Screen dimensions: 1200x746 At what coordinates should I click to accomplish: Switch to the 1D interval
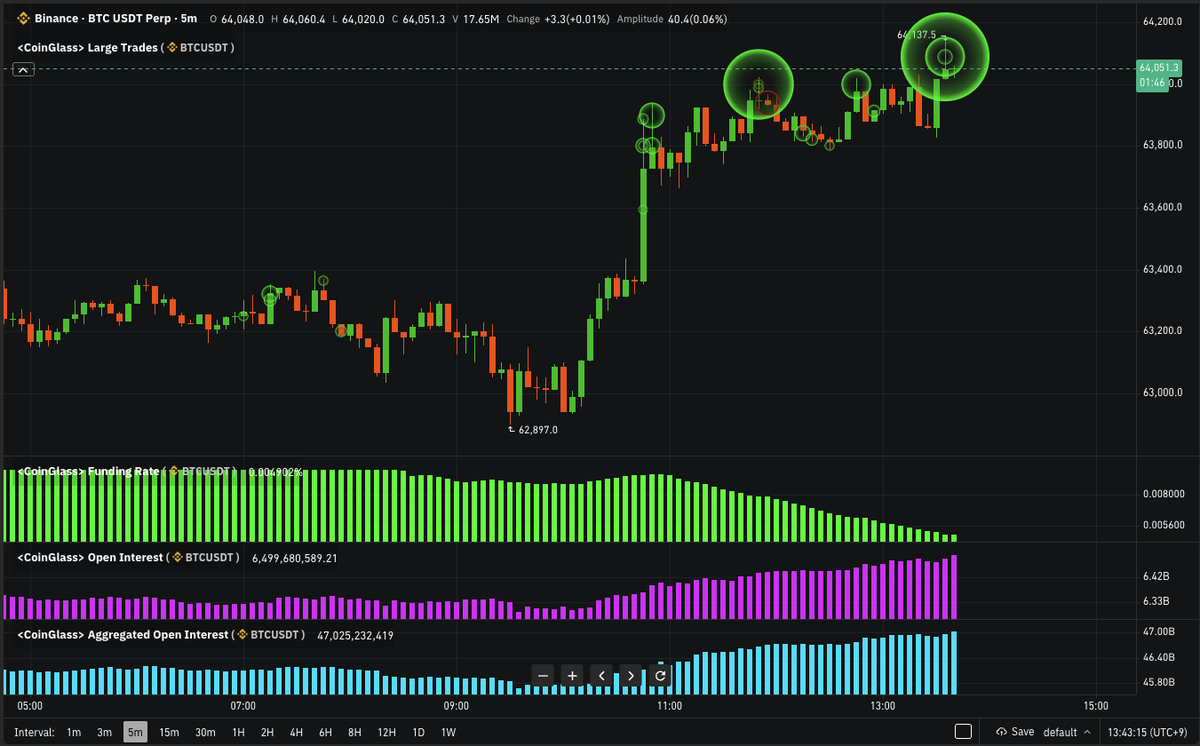pos(418,732)
